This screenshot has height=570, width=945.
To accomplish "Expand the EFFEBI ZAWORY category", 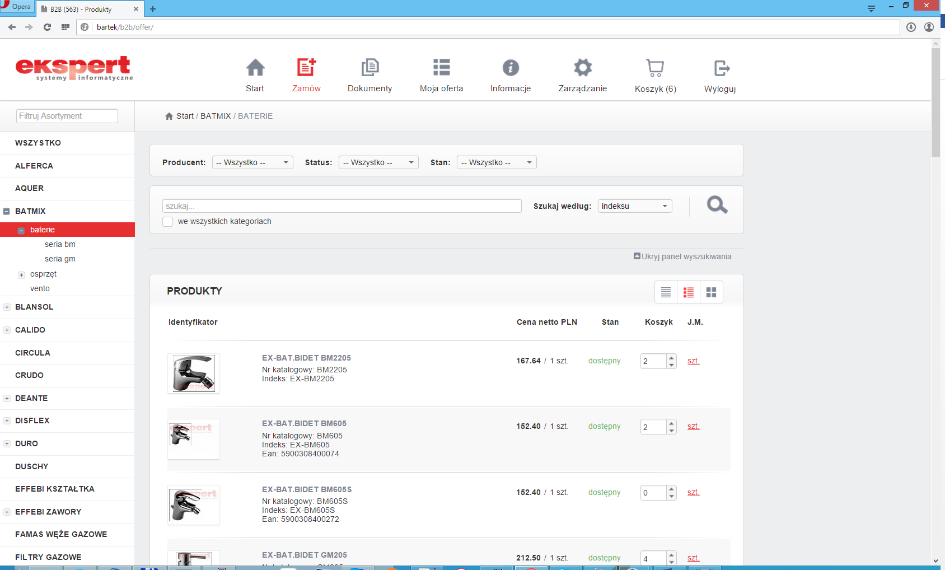I will [x=7, y=512].
